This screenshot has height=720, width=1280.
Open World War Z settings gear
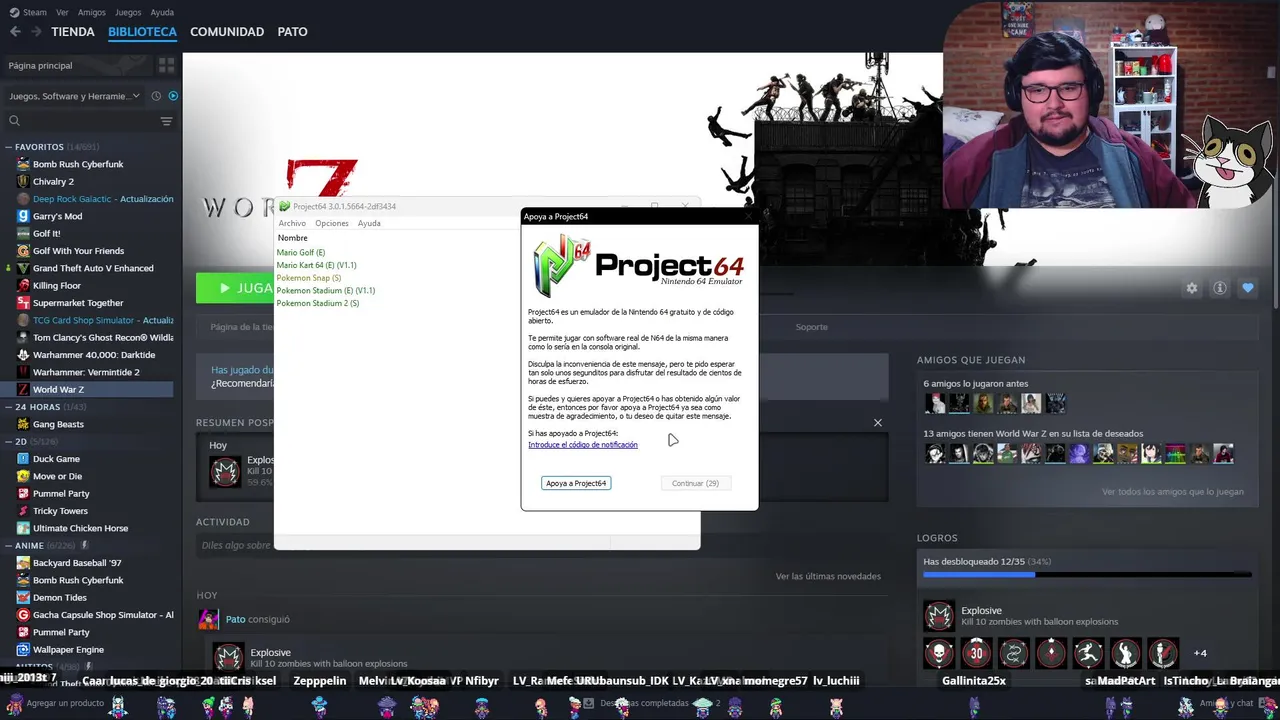tap(1192, 288)
